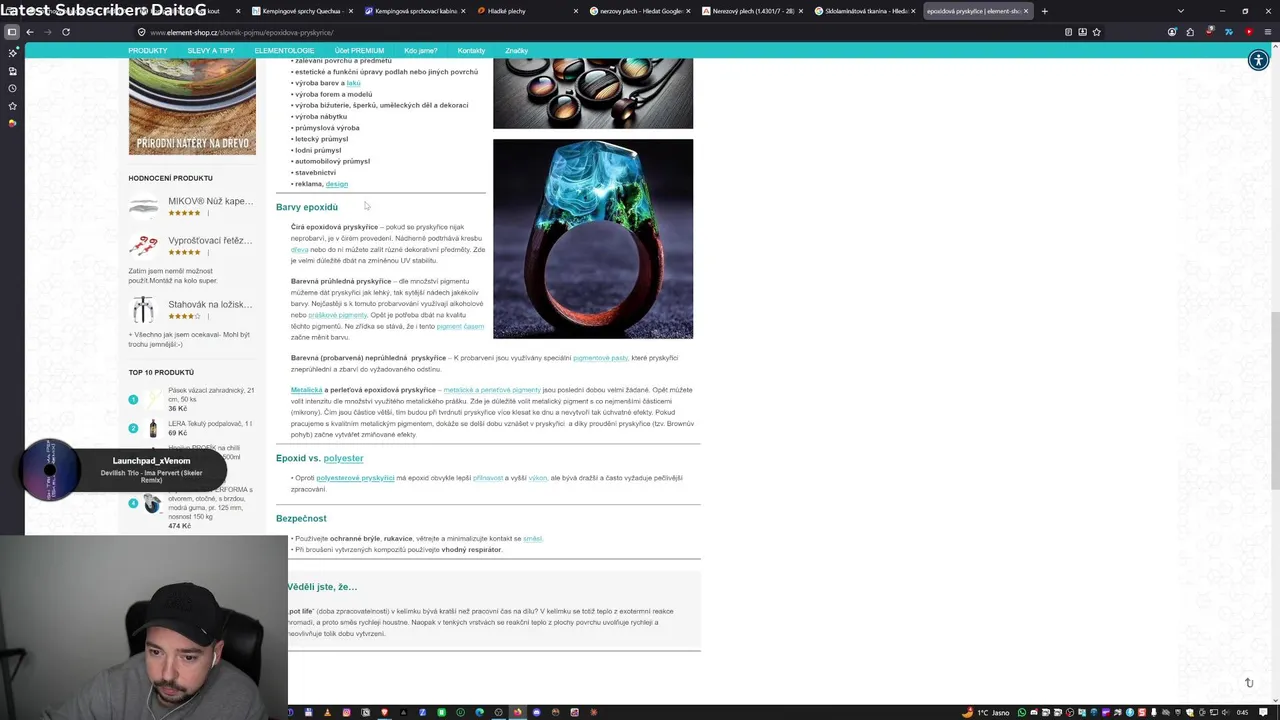
Task: Follow the 'pigmentové pasty' link
Action: [x=601, y=358]
